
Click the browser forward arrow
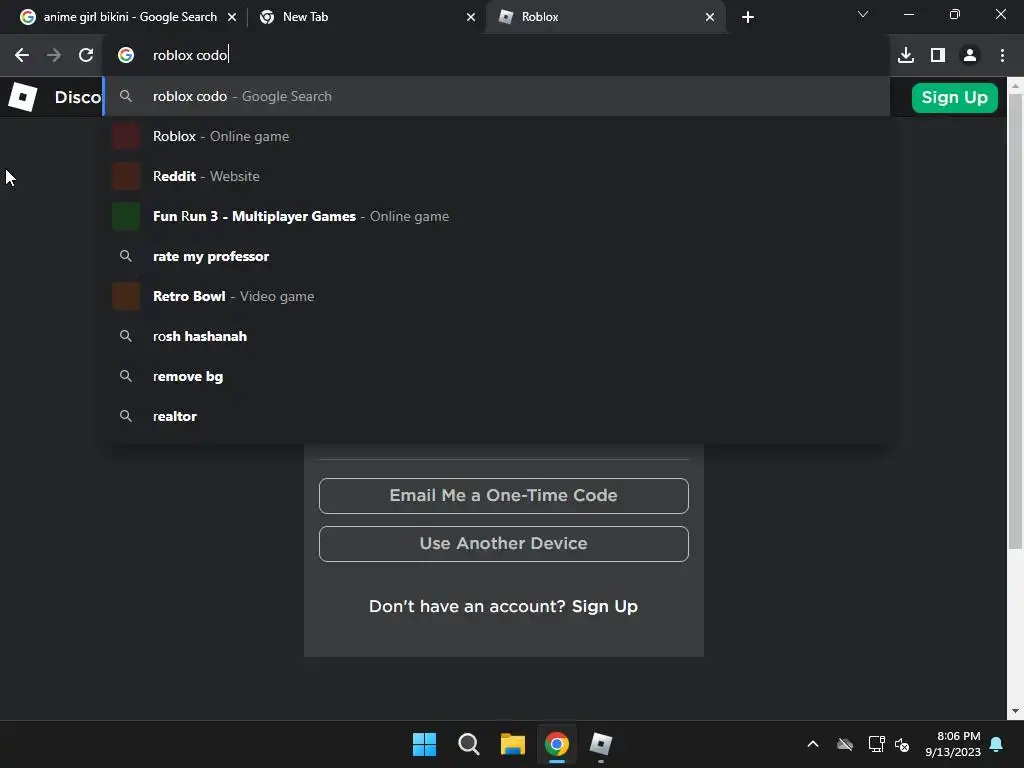point(54,56)
